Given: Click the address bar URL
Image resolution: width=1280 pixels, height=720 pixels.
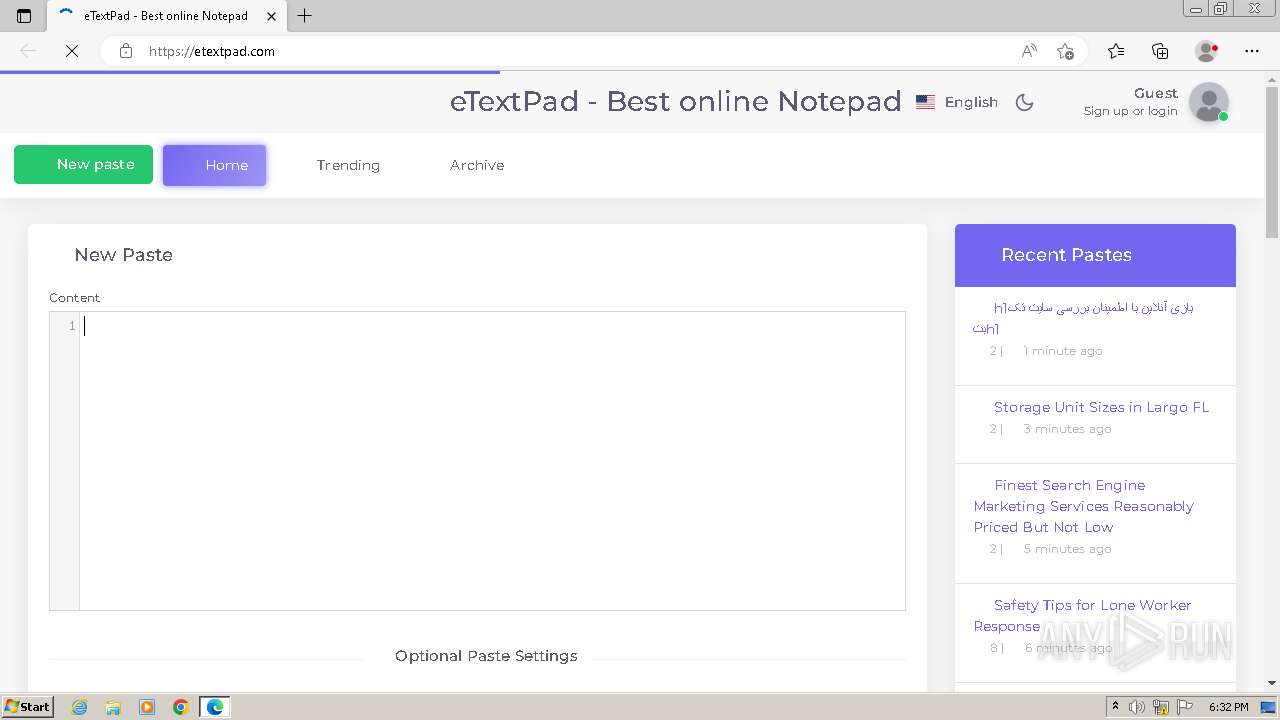Looking at the screenshot, I should pos(211,51).
